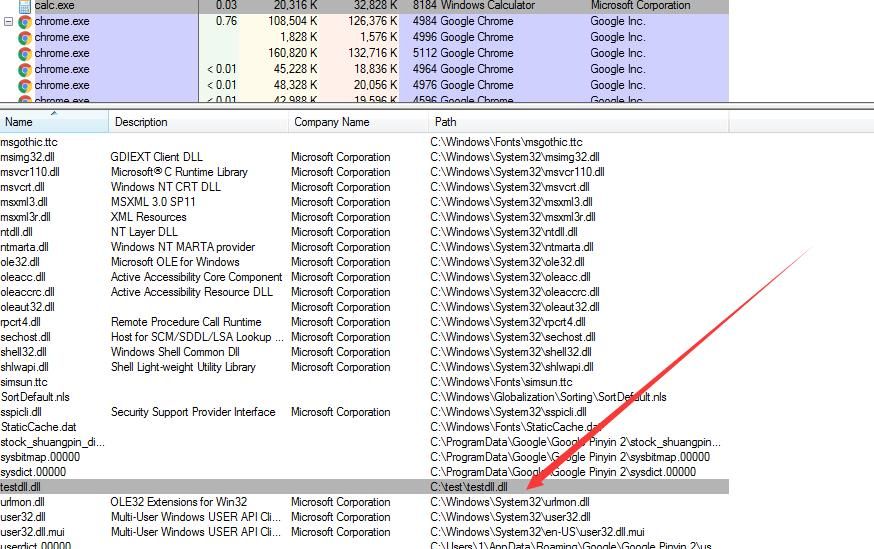Sort DLL list by Company Name column
Screen dimensions: 874x549
click(358, 122)
